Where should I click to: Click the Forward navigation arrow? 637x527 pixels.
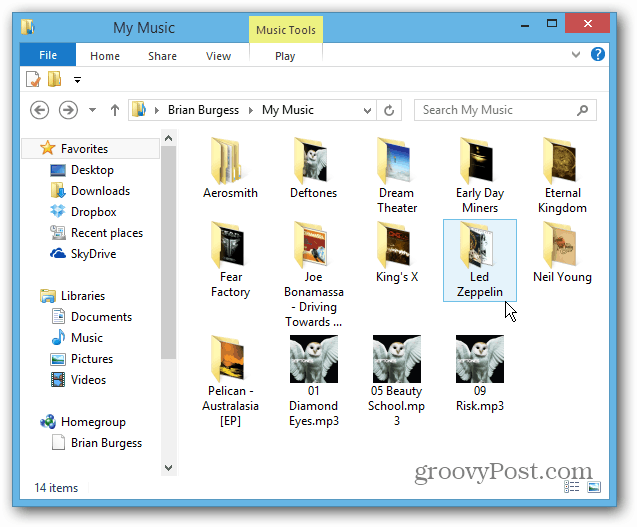point(68,110)
